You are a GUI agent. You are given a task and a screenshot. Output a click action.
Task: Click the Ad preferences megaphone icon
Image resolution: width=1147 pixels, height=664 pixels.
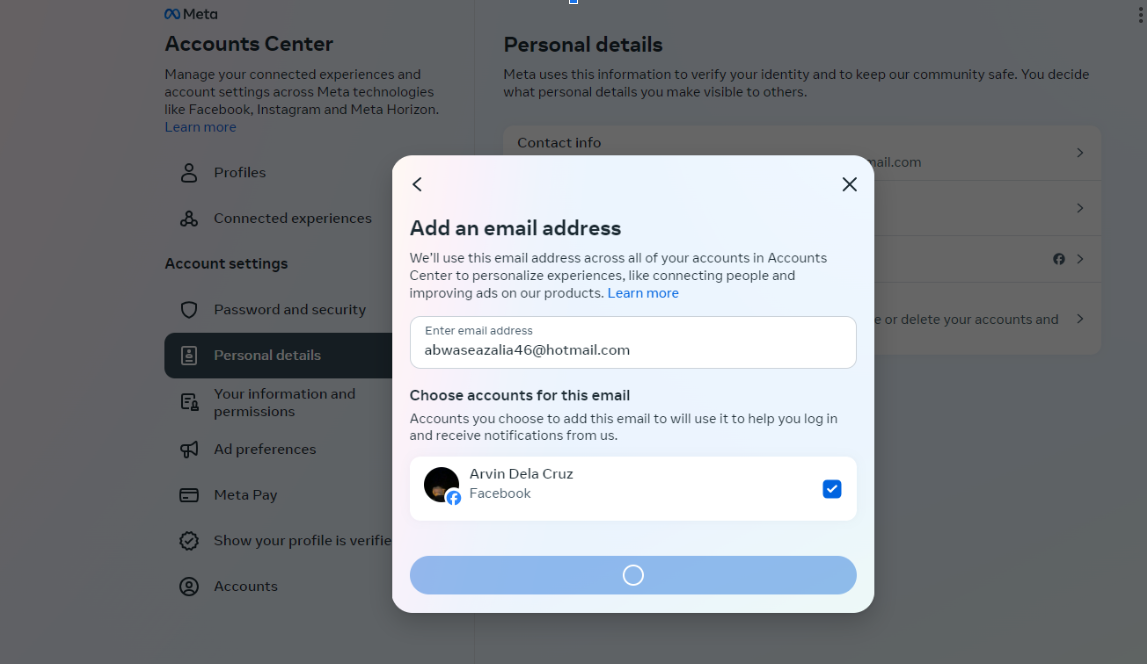189,450
